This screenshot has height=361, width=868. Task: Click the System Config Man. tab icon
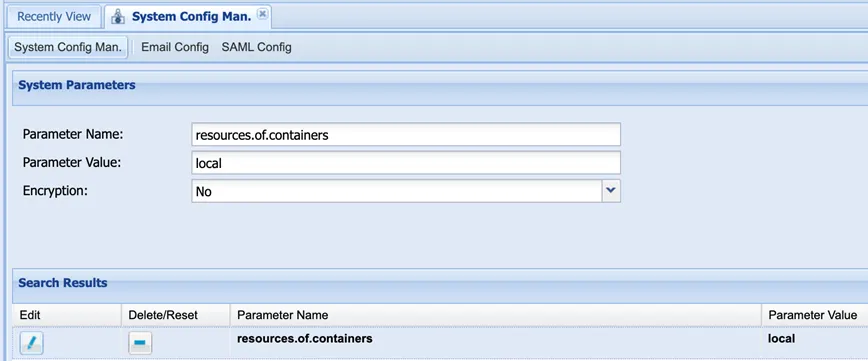pos(118,17)
